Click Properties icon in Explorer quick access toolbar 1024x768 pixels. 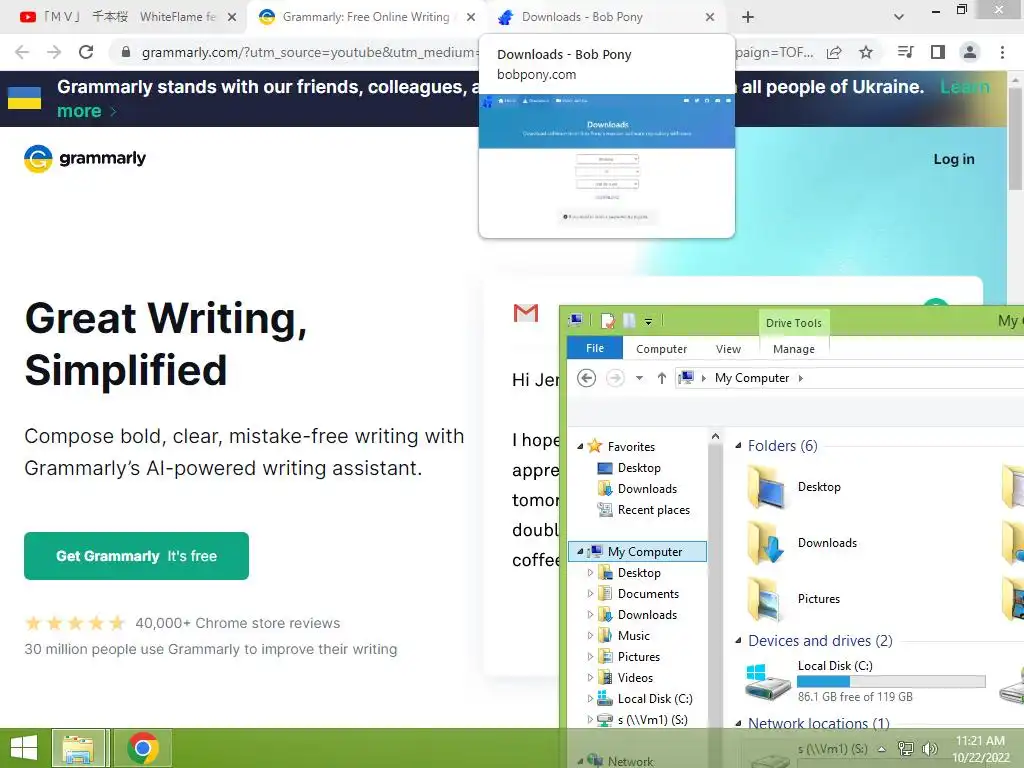tap(608, 321)
